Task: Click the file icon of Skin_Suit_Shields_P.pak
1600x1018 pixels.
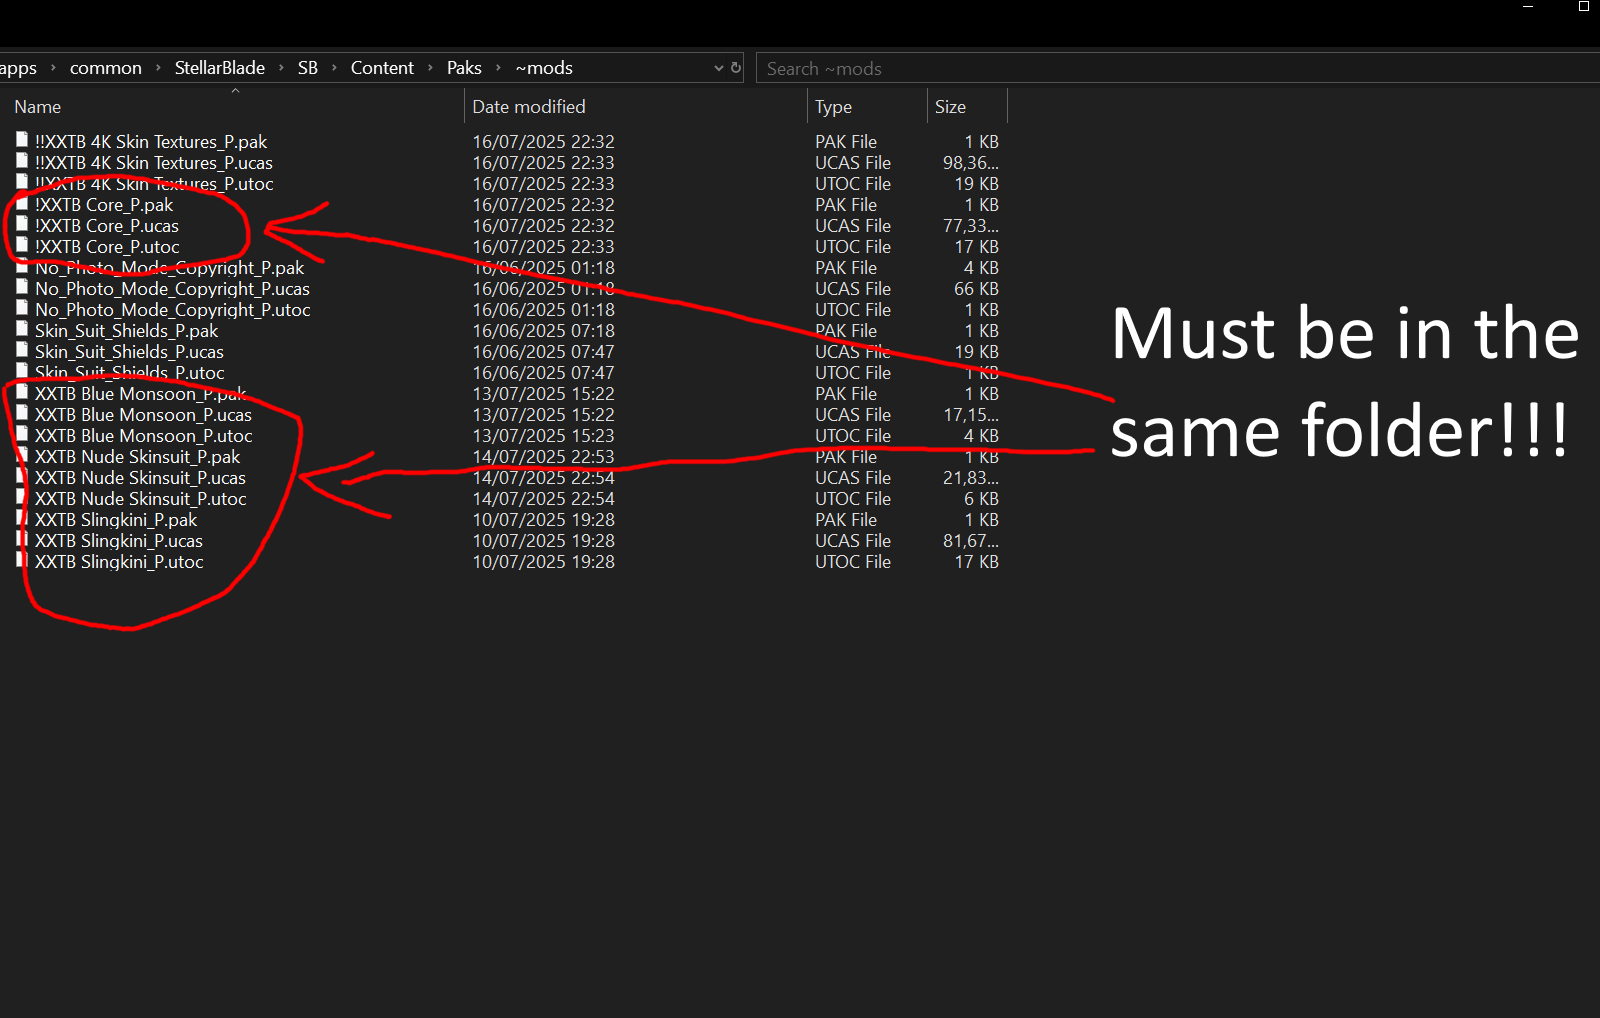Action: click(22, 329)
